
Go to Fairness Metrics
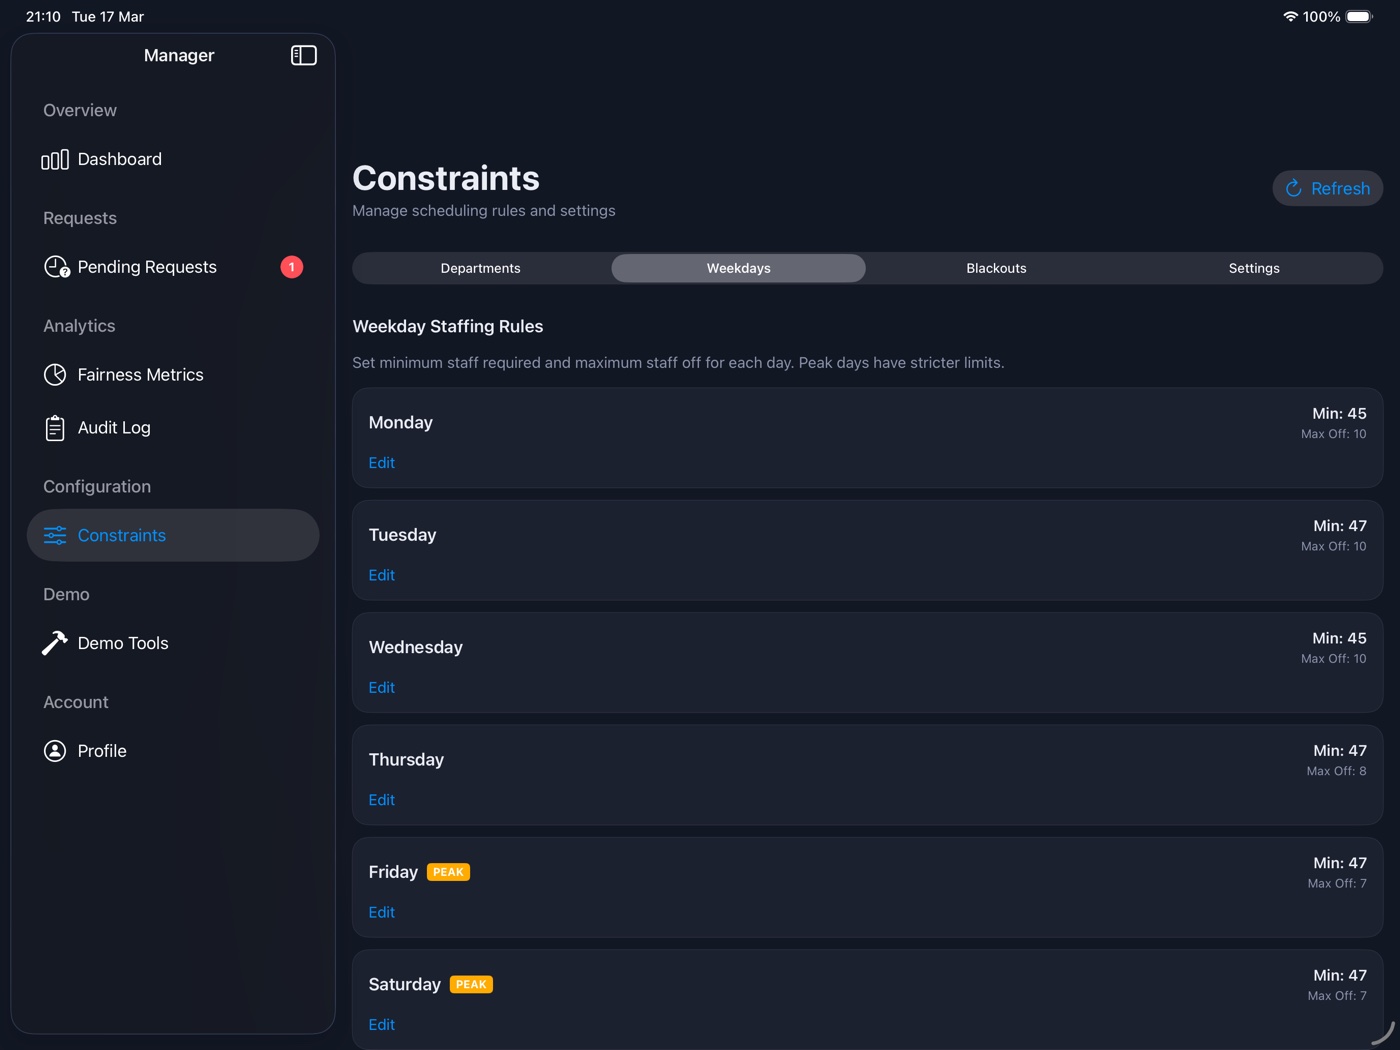pyautogui.click(x=173, y=375)
